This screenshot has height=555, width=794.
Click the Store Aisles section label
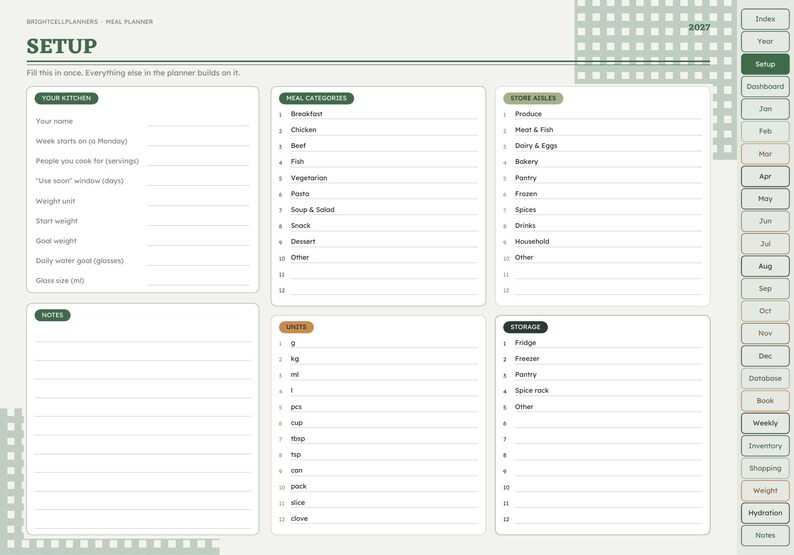tap(533, 98)
